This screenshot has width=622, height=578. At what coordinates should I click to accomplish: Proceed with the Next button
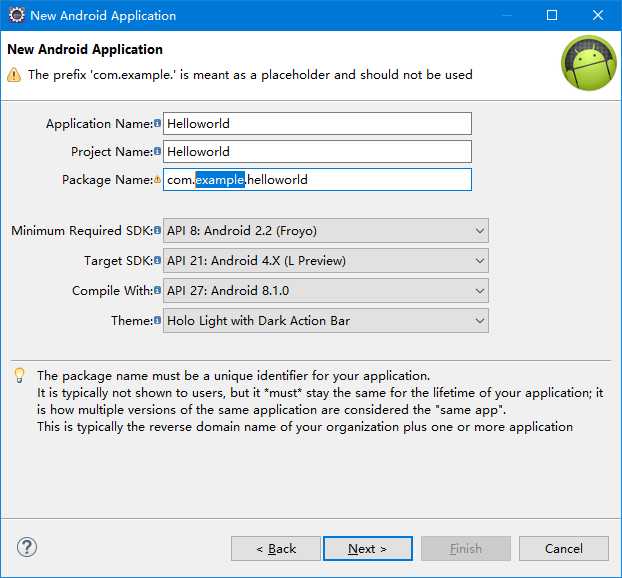pyautogui.click(x=368, y=549)
